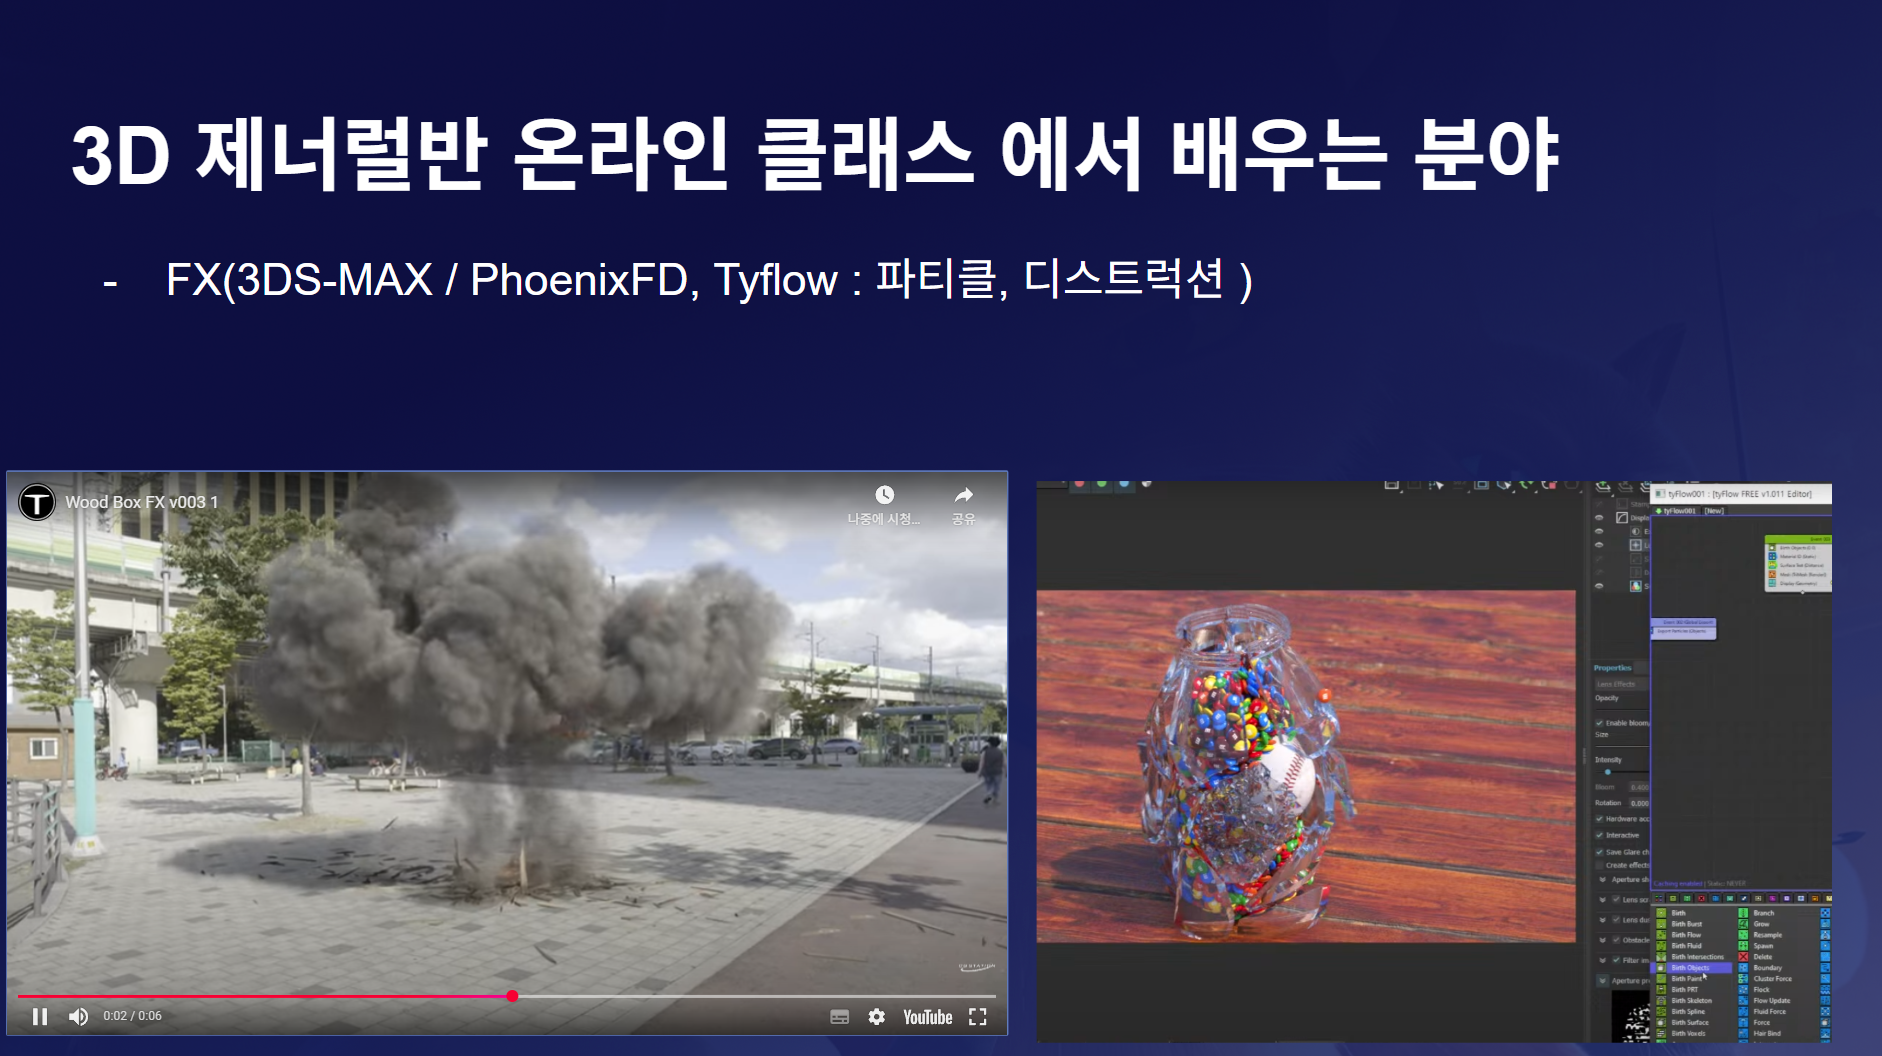Select the Export Particles operator in the event node
This screenshot has width=1882, height=1056.
1683,631
